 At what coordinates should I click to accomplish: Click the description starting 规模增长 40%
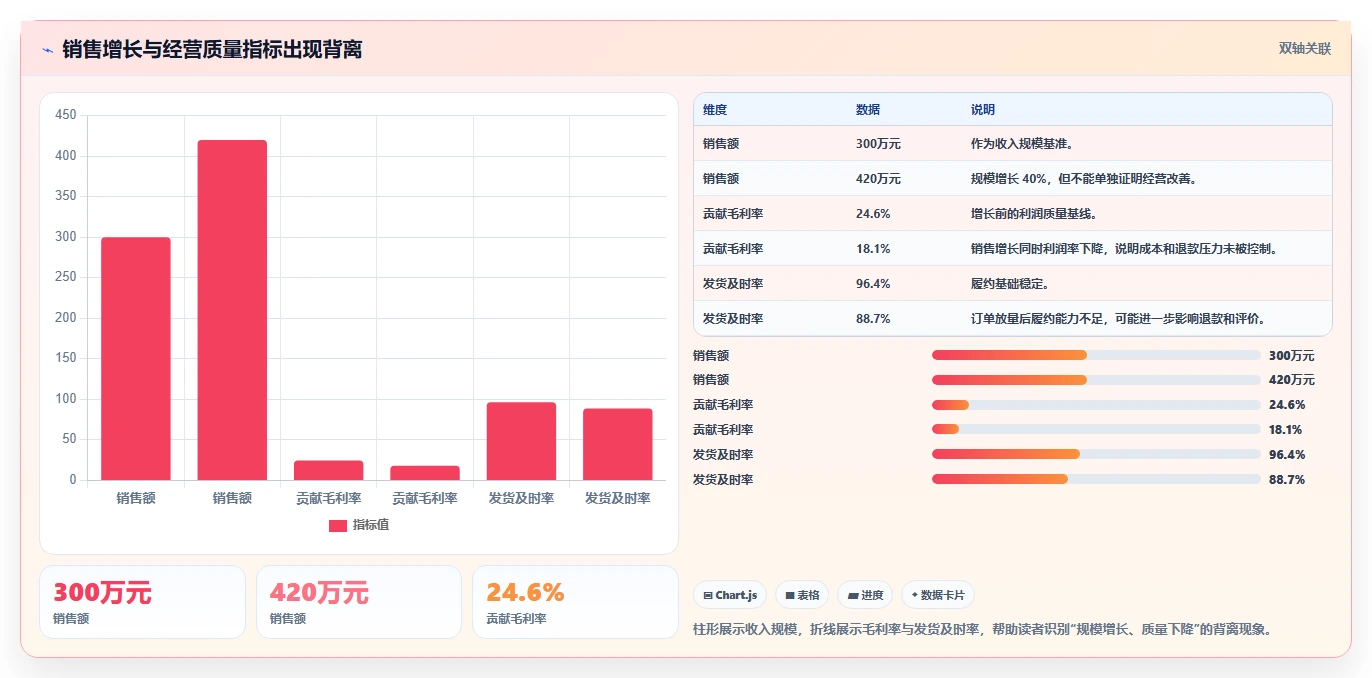coord(1084,179)
